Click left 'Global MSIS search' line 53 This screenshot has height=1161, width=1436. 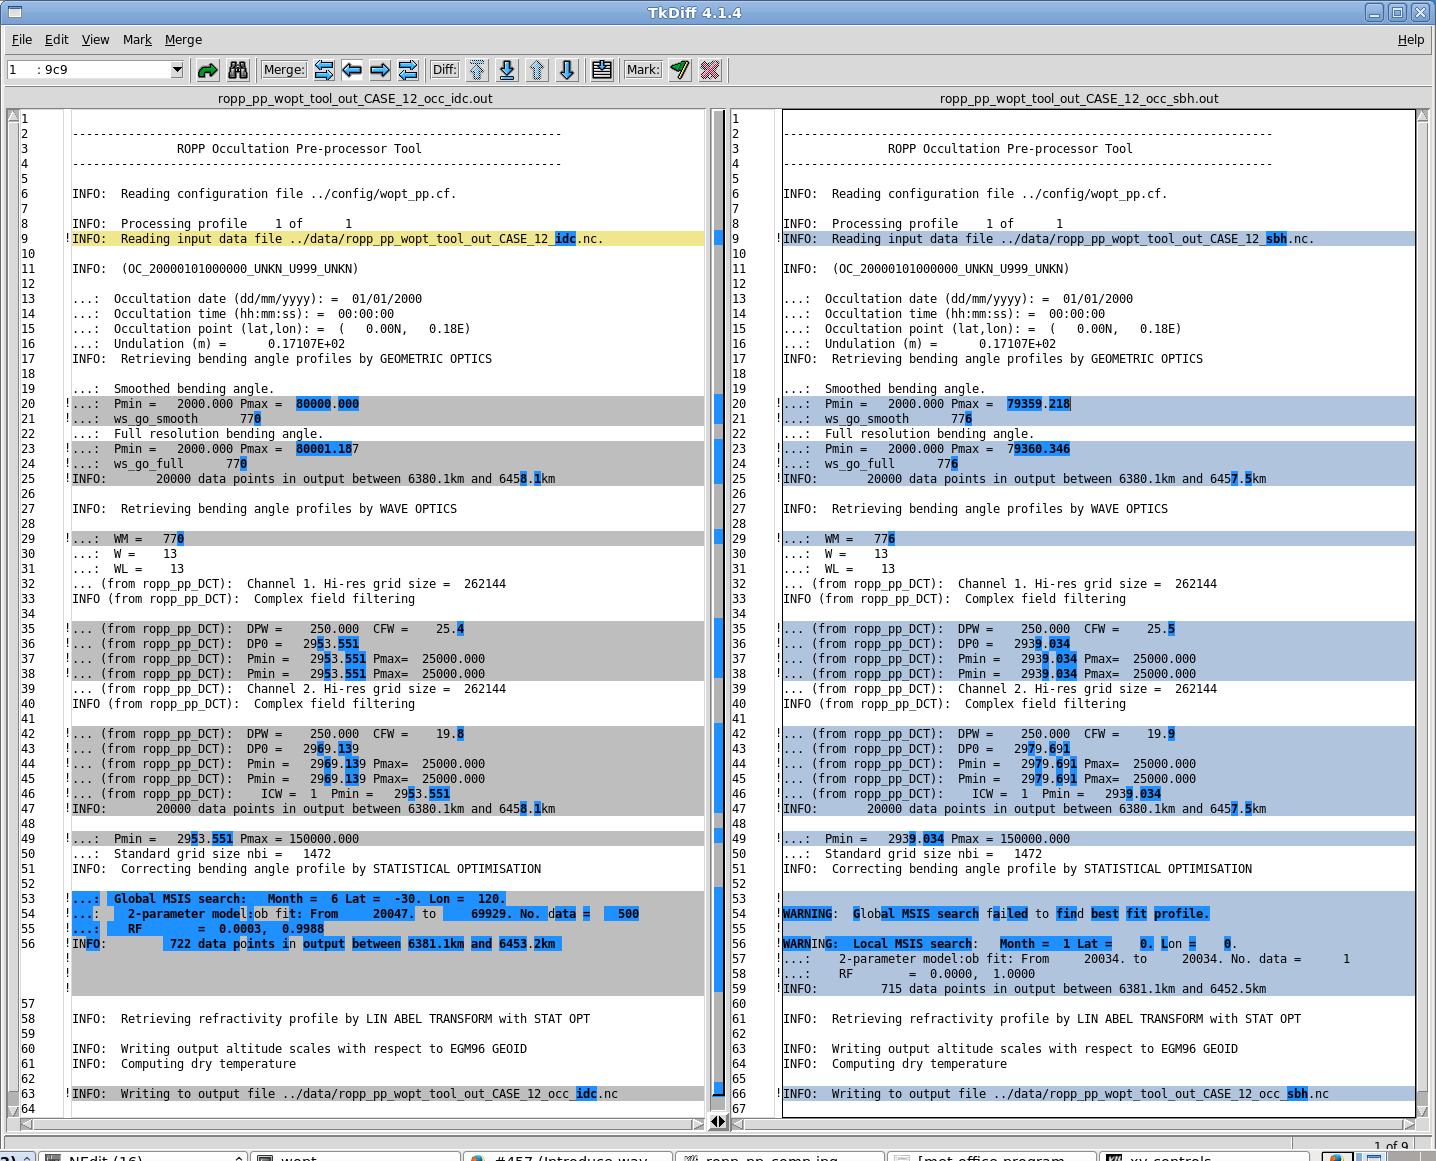click(x=388, y=899)
